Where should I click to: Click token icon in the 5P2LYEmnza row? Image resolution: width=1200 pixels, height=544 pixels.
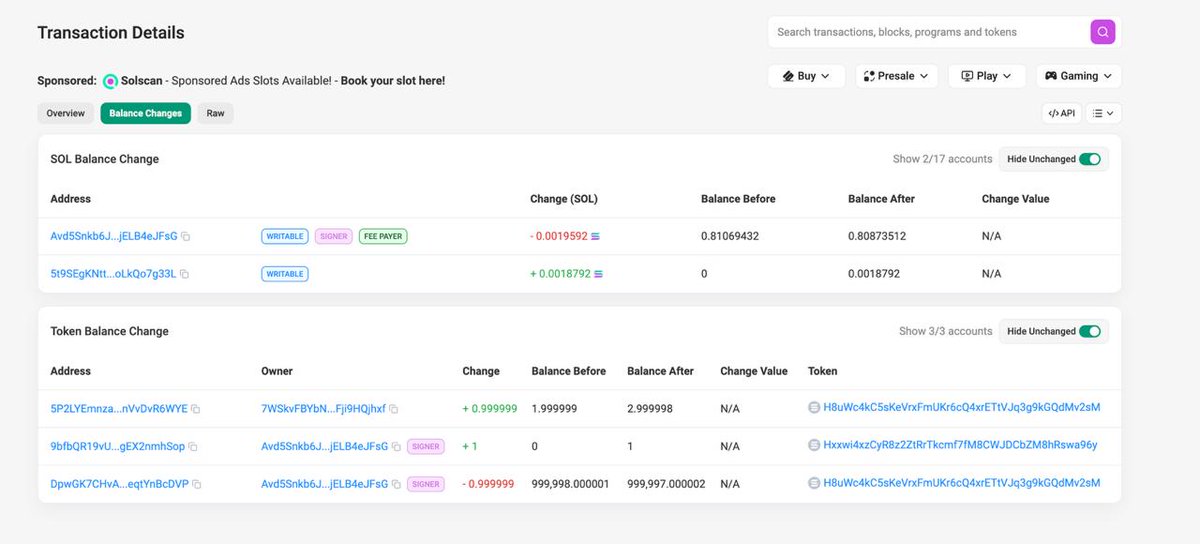click(x=814, y=408)
